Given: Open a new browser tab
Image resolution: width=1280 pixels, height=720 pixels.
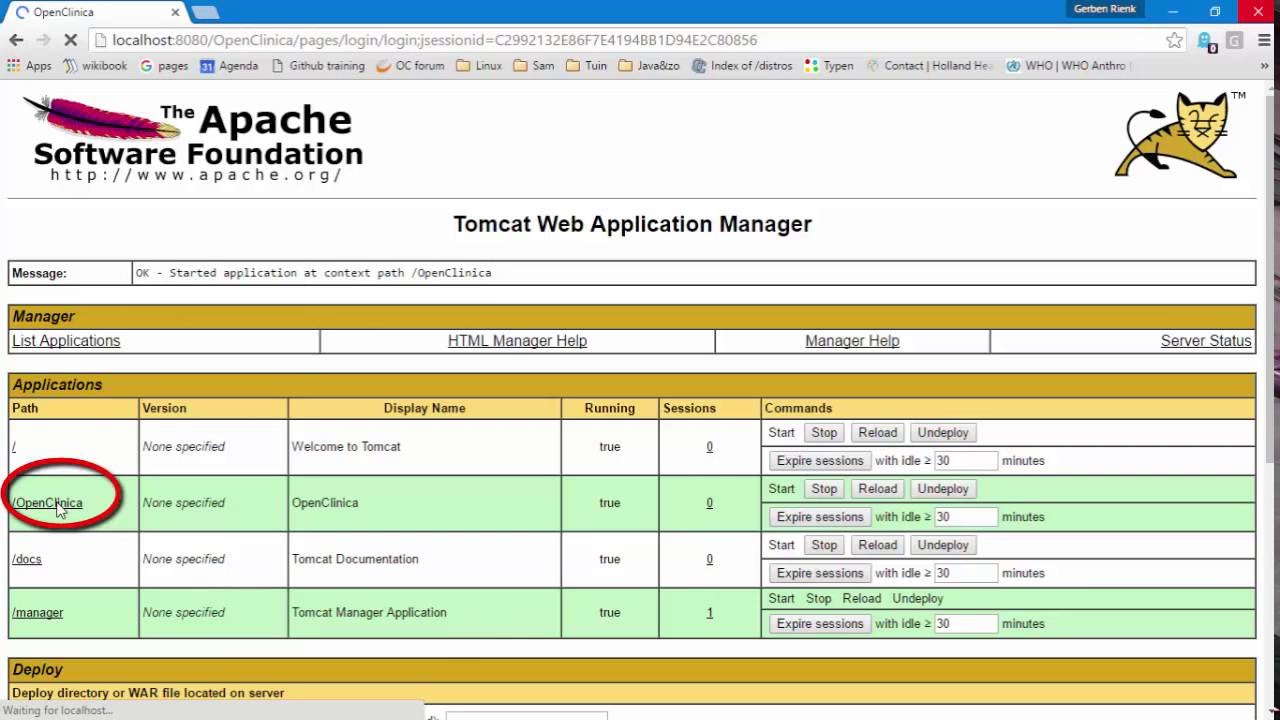Looking at the screenshot, I should 205,12.
